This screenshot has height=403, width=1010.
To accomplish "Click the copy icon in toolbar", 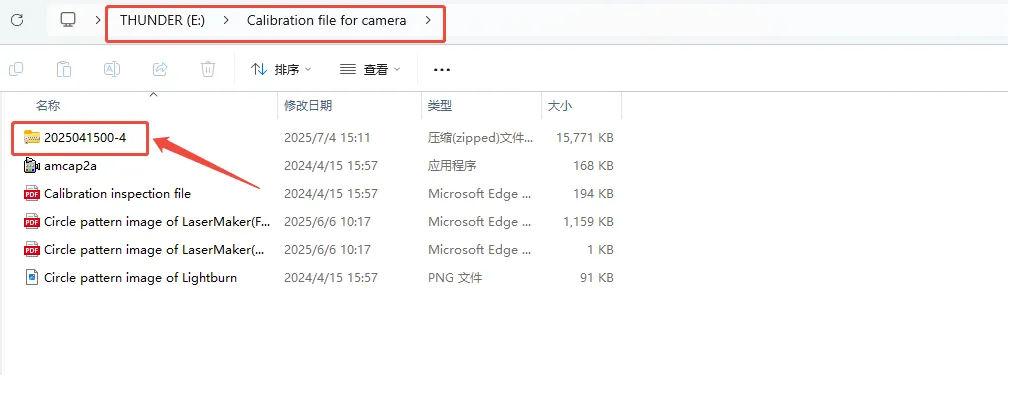I will coord(16,69).
